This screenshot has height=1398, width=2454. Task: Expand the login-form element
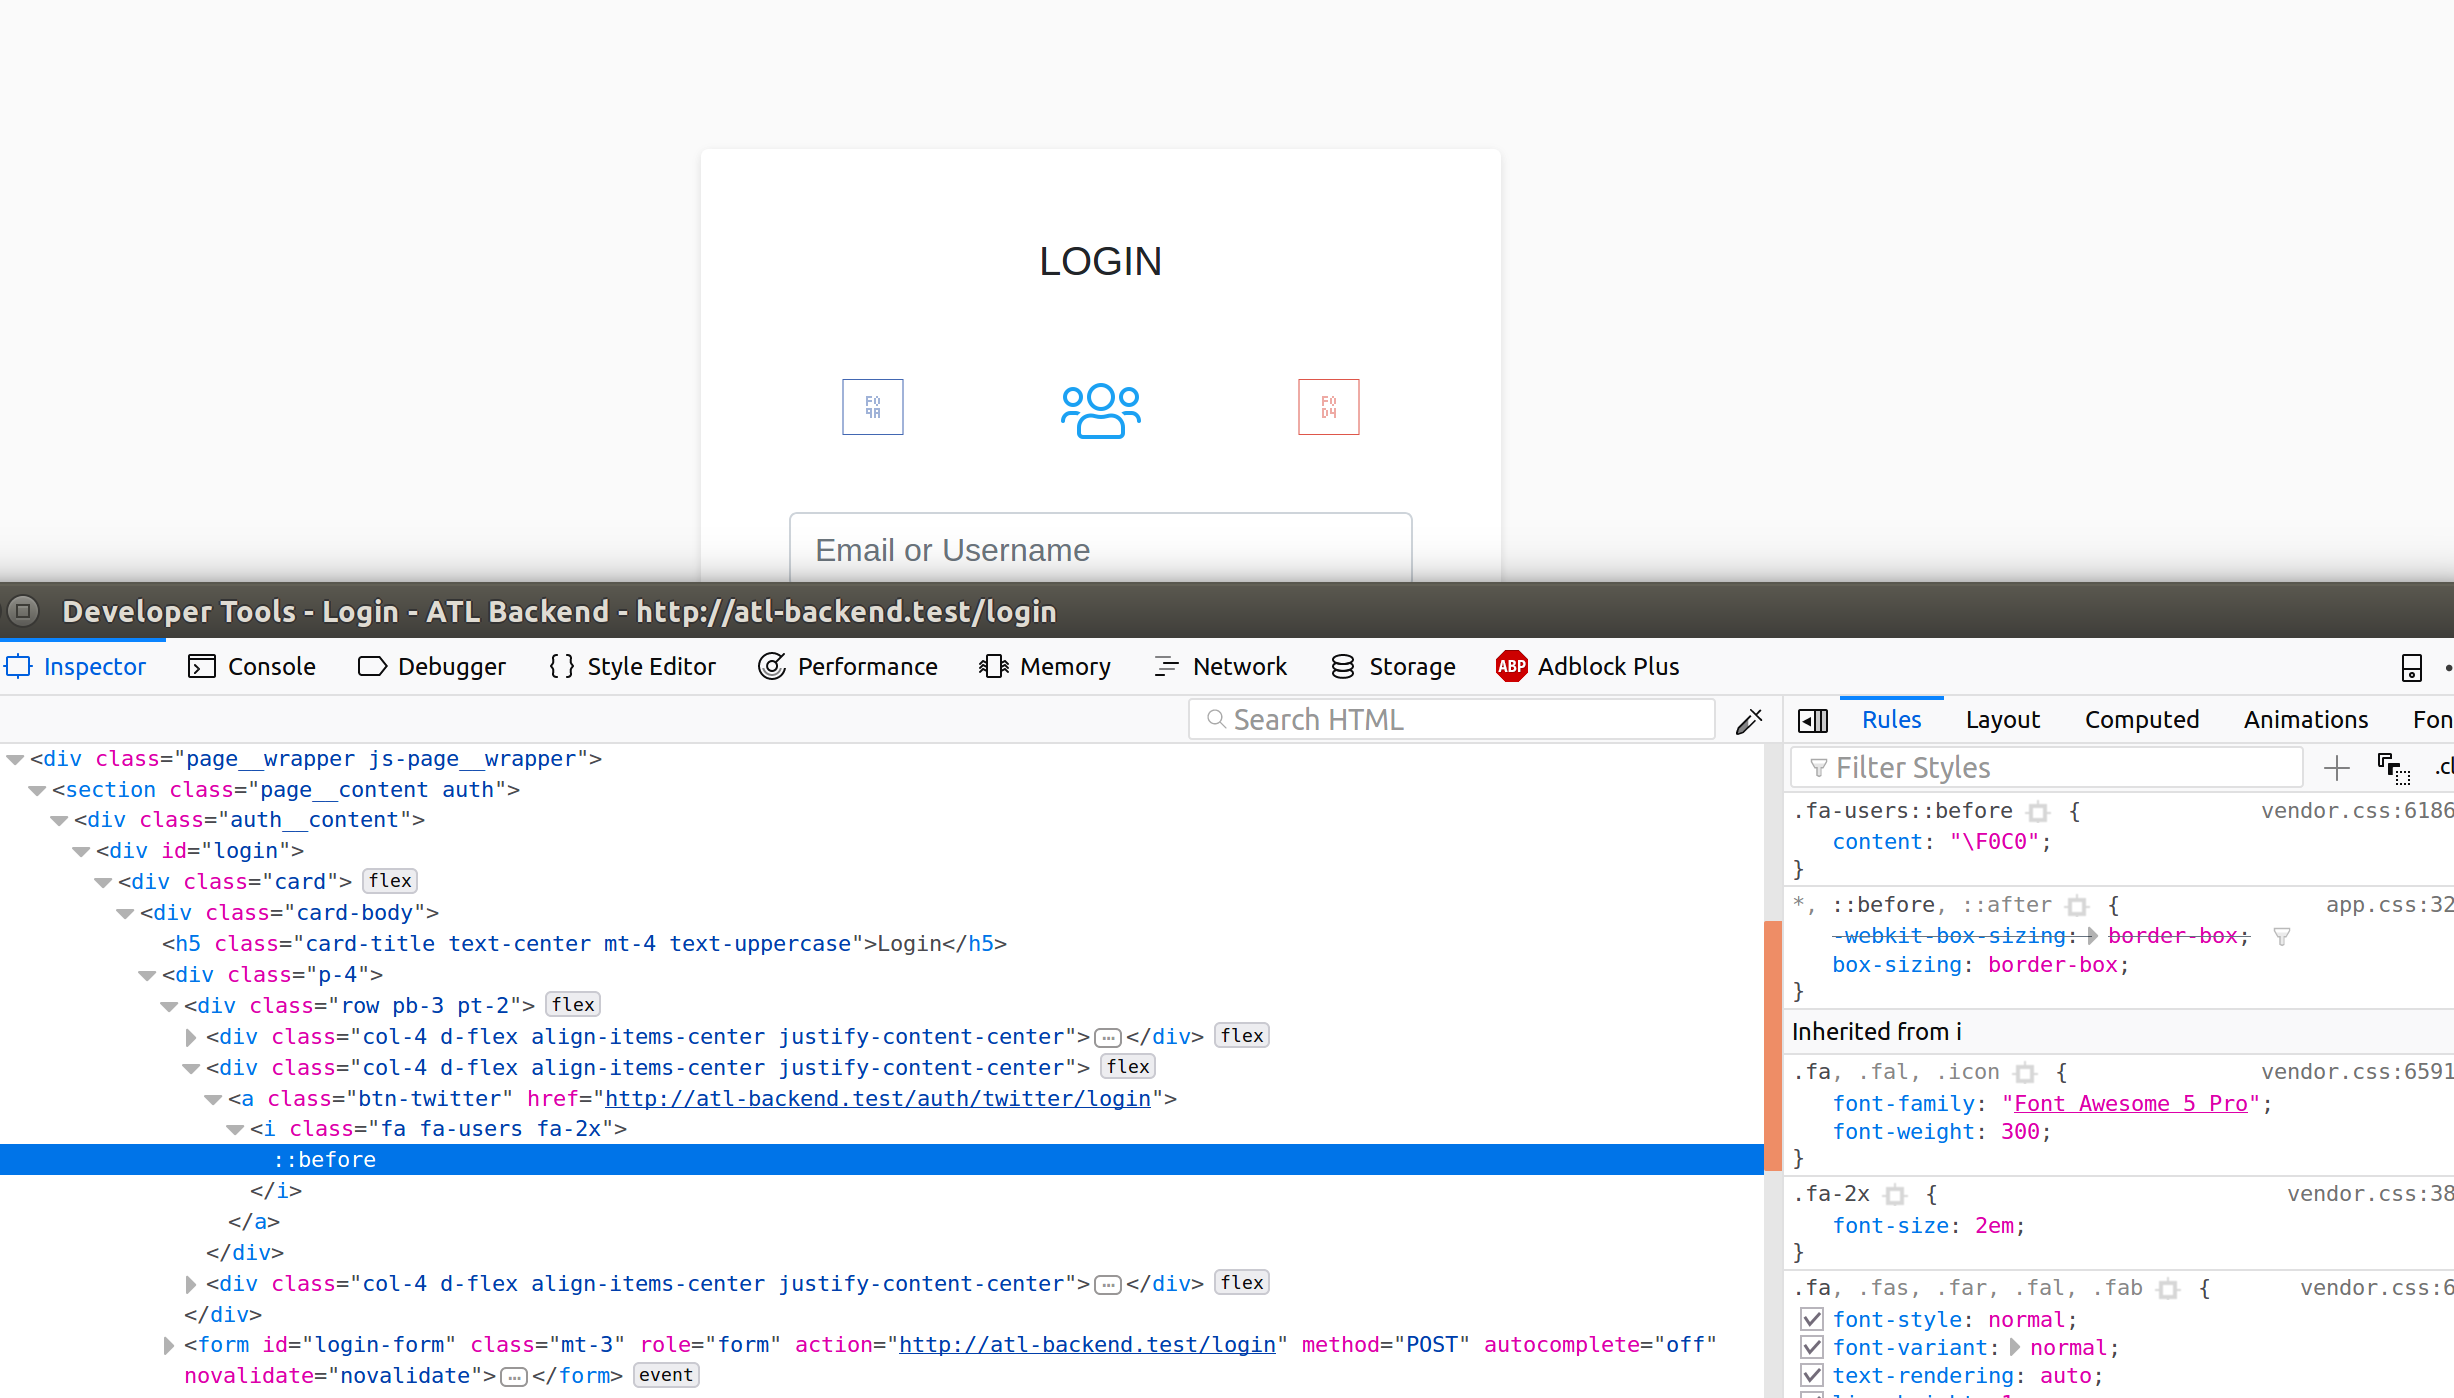[x=167, y=1345]
